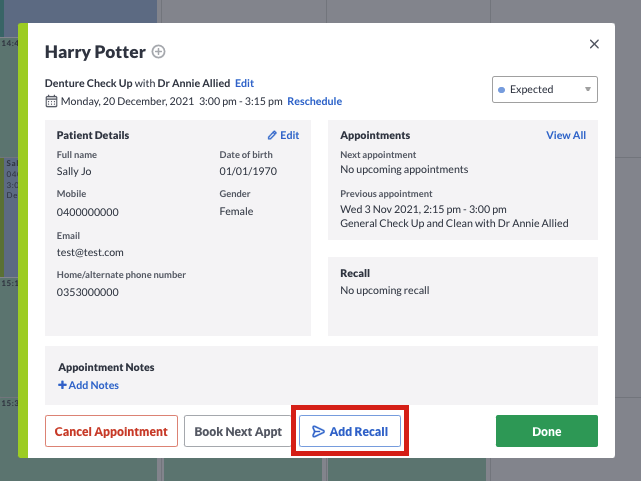This screenshot has width=641, height=481.
Task: Click the home phone number 0353000000
Action: coord(87,292)
